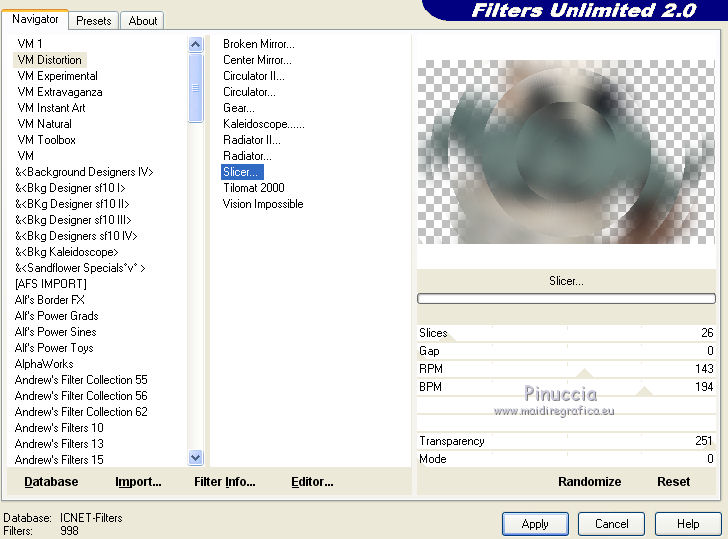This screenshot has height=539, width=728.
Task: Select &<Bkg Designers sf10 IV> category
Action: [x=76, y=236]
